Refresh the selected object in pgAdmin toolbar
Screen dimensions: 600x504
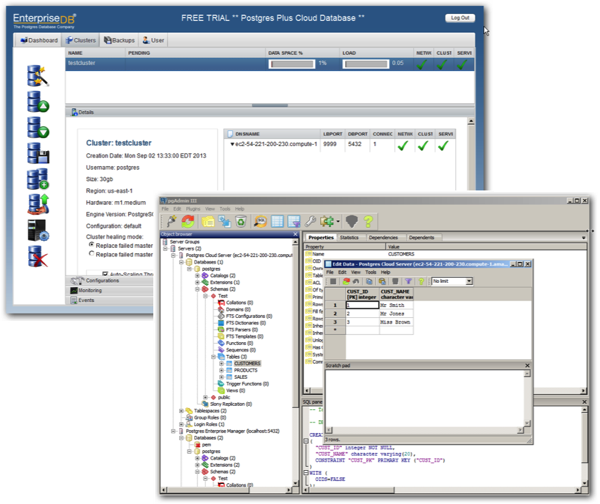coord(188,221)
